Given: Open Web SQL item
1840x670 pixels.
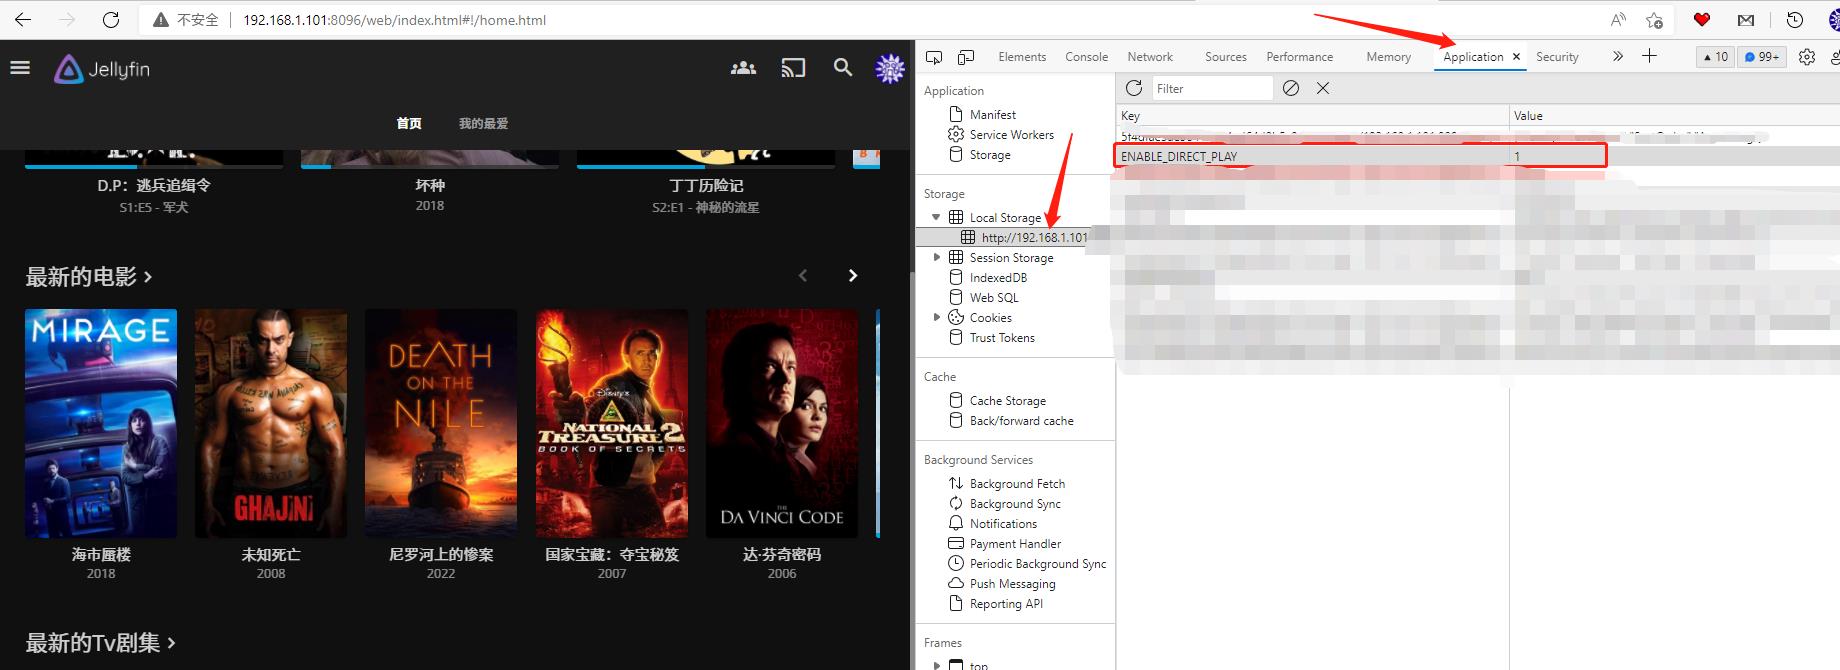Looking at the screenshot, I should coord(994,297).
